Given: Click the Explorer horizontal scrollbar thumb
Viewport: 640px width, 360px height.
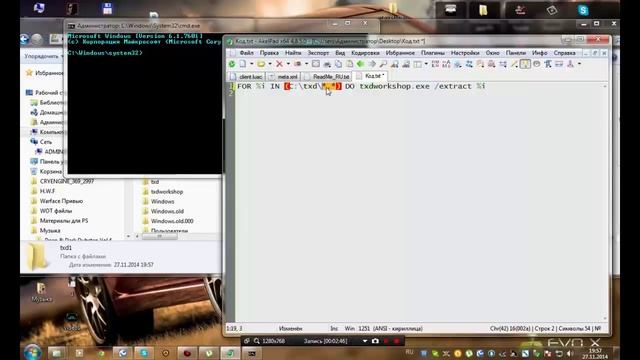Looking at the screenshot, I should click(160, 236).
